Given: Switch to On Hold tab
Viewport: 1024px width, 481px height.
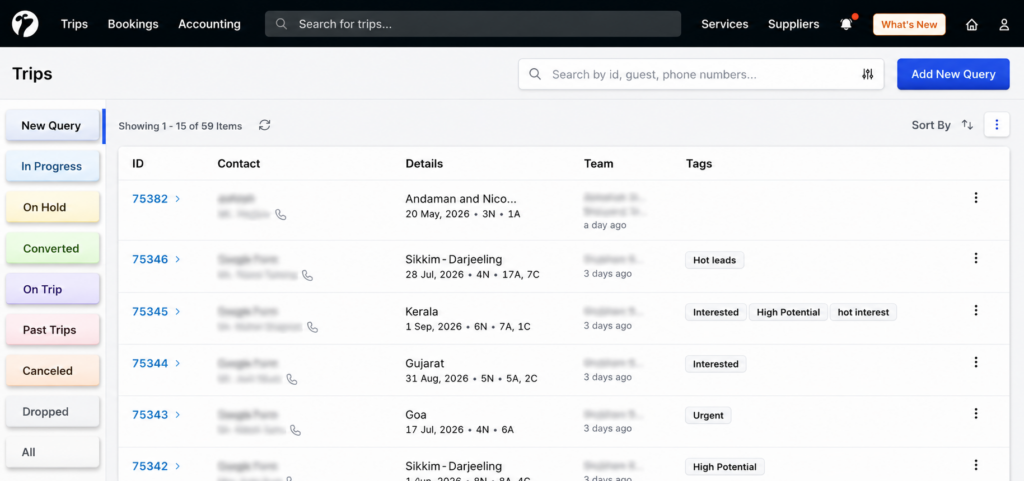Looking at the screenshot, I should click(x=52, y=208).
